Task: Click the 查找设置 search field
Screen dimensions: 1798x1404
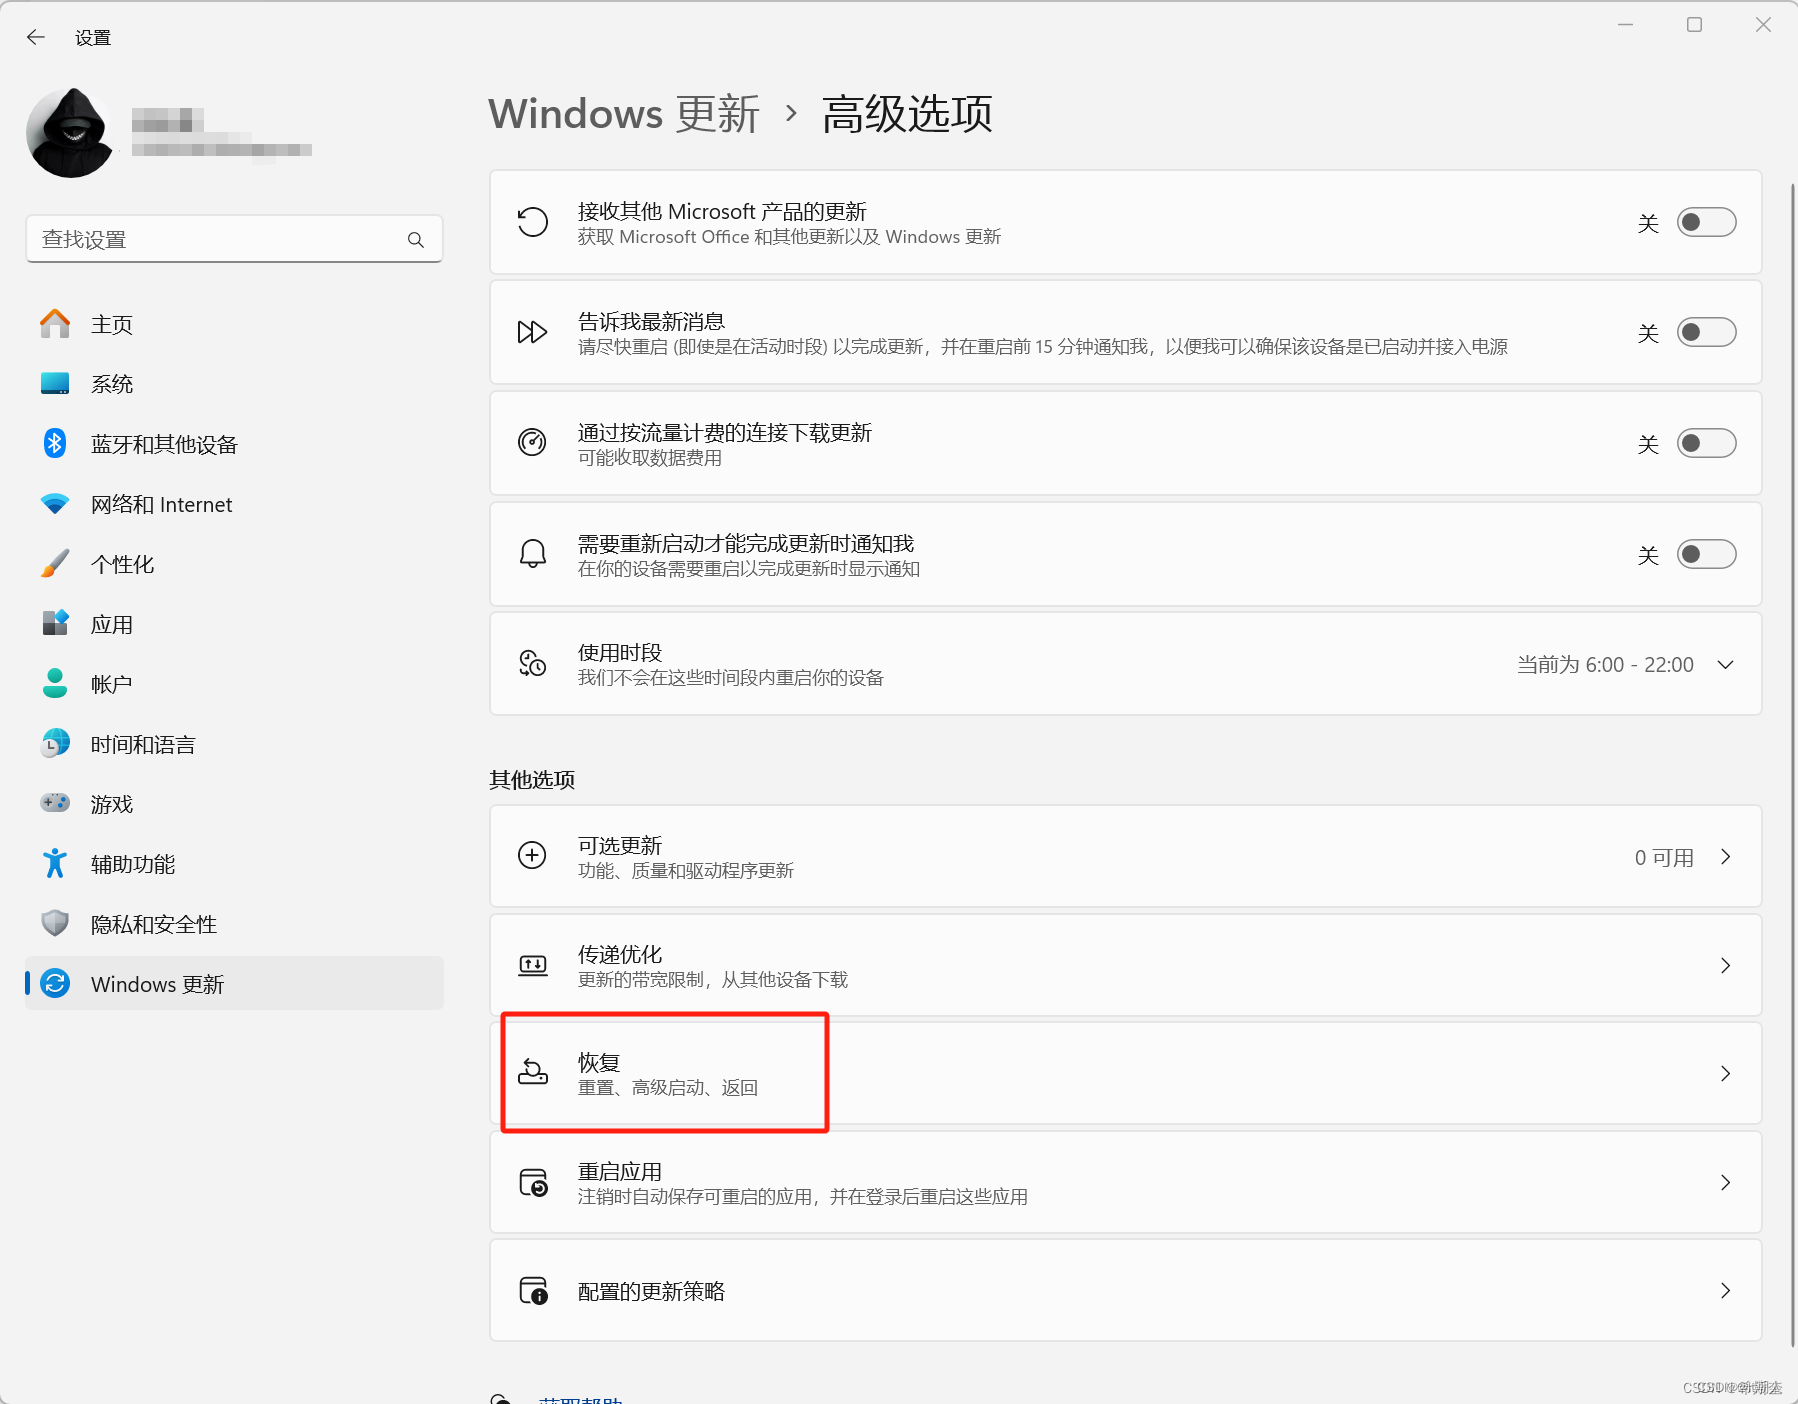Action: pyautogui.click(x=234, y=240)
